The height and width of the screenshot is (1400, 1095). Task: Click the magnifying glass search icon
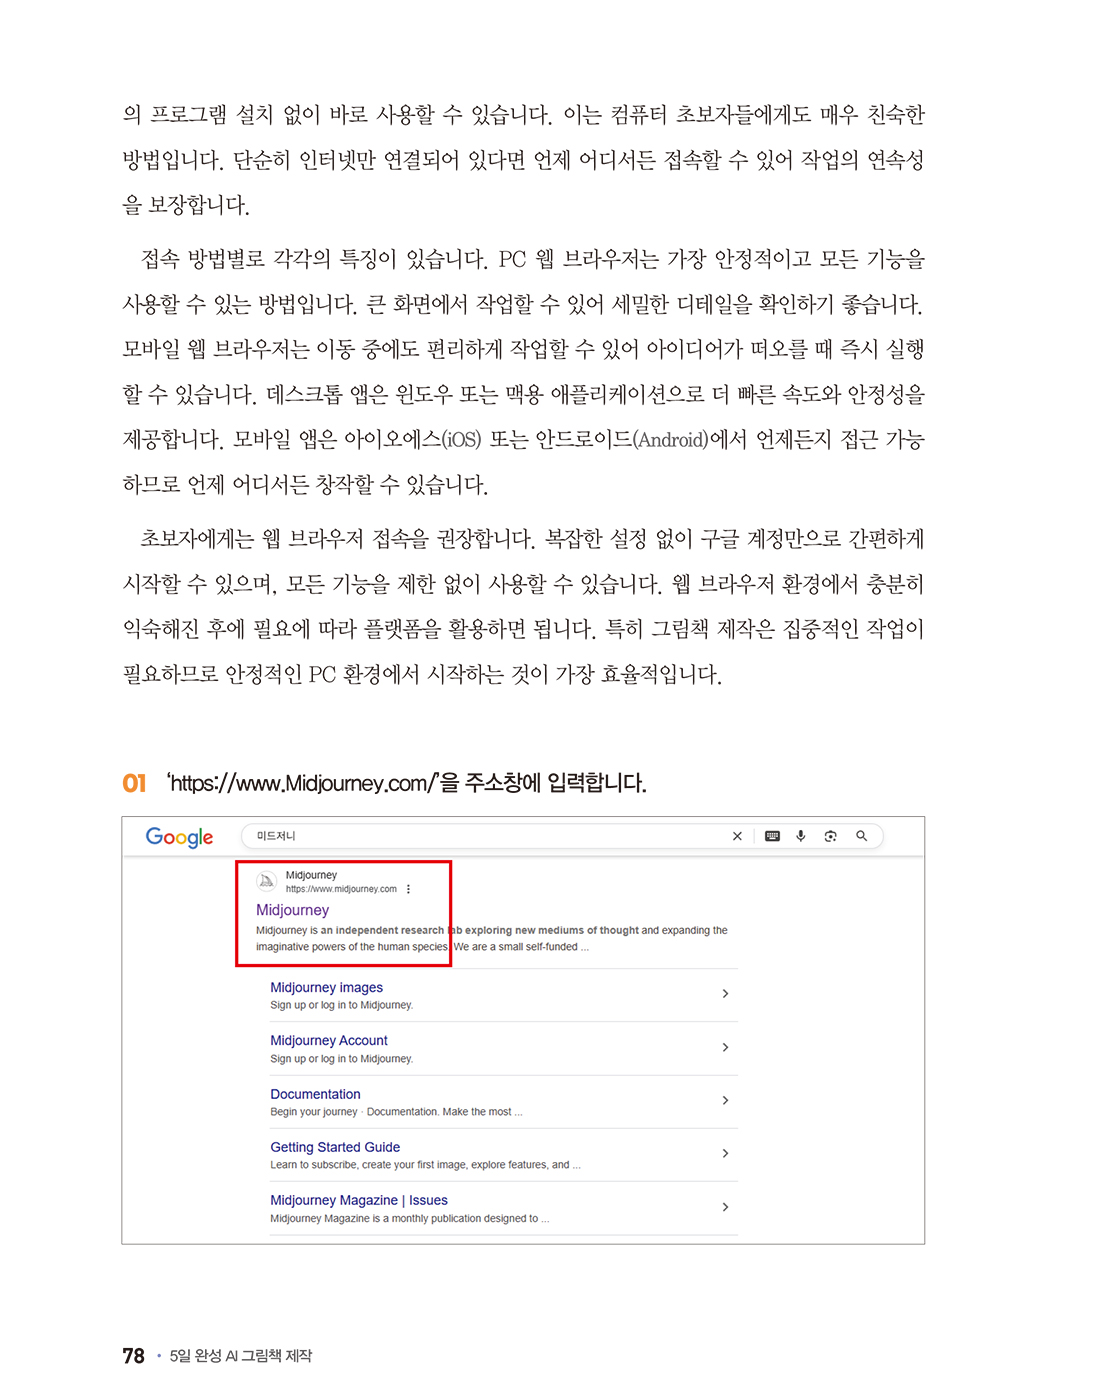pyautogui.click(x=861, y=836)
